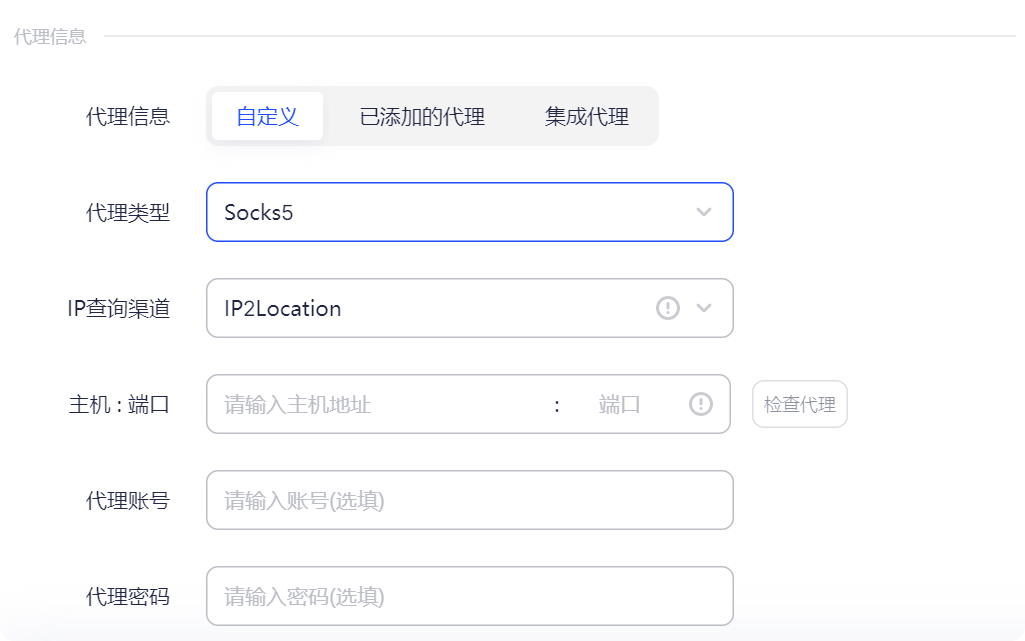
Task: Click the 检查代理 button
Action: pos(799,404)
